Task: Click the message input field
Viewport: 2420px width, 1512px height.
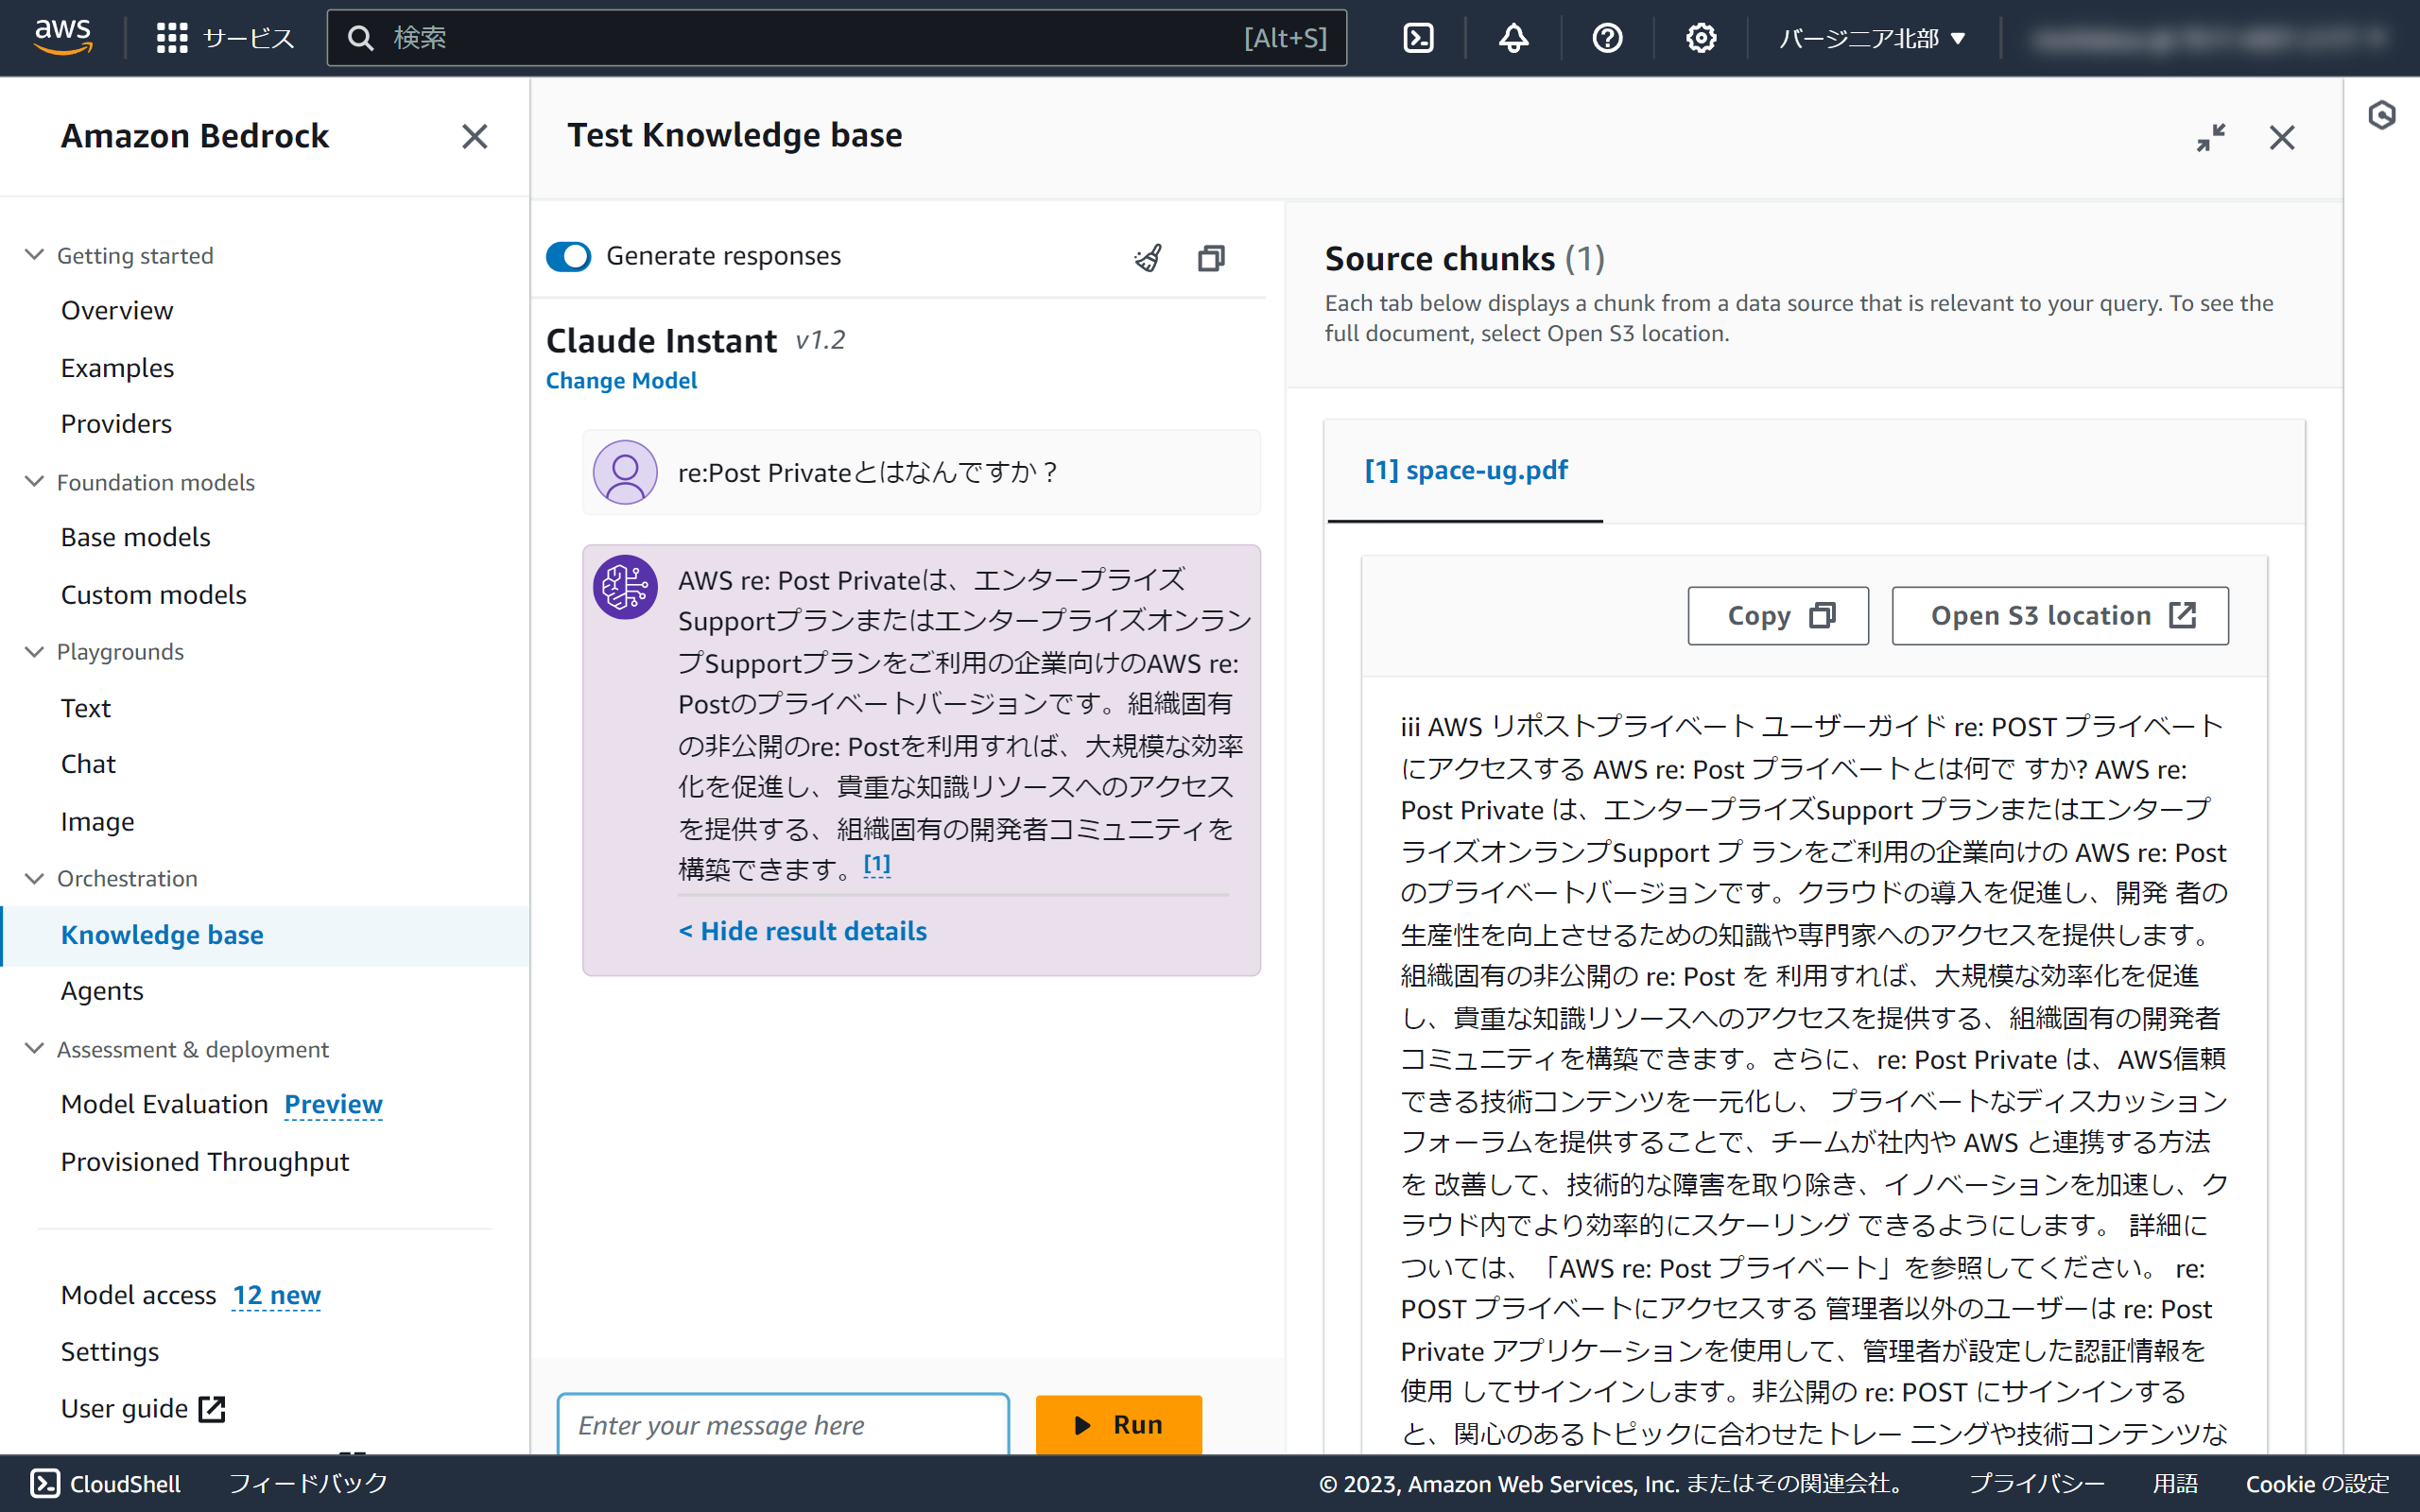Action: click(783, 1424)
